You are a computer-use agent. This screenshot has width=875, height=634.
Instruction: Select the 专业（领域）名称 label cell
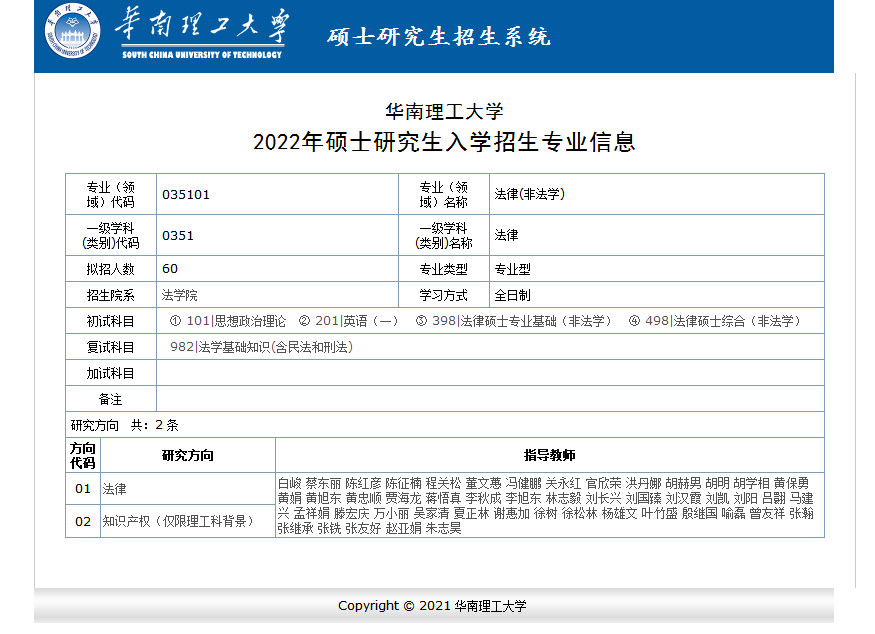[x=444, y=194]
